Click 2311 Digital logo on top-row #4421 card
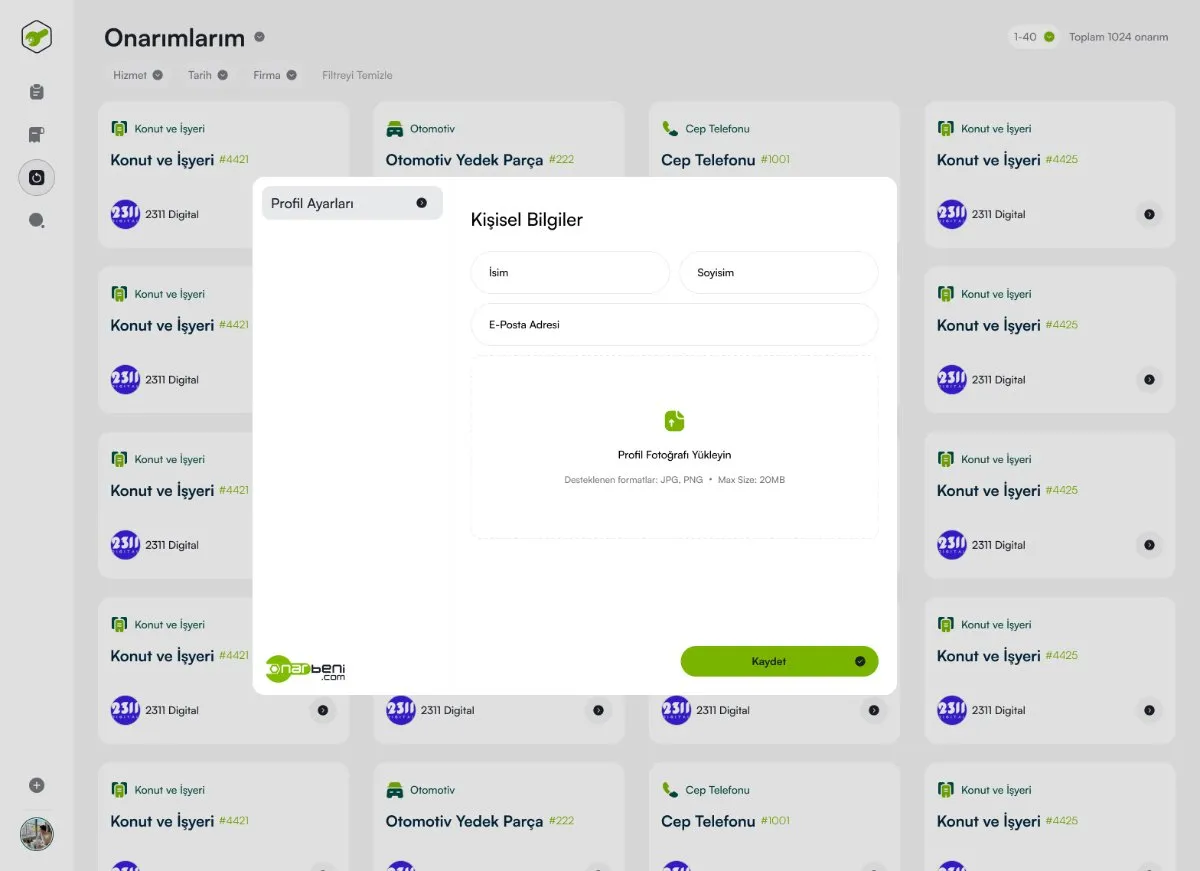The width and height of the screenshot is (1200, 871). (x=125, y=214)
